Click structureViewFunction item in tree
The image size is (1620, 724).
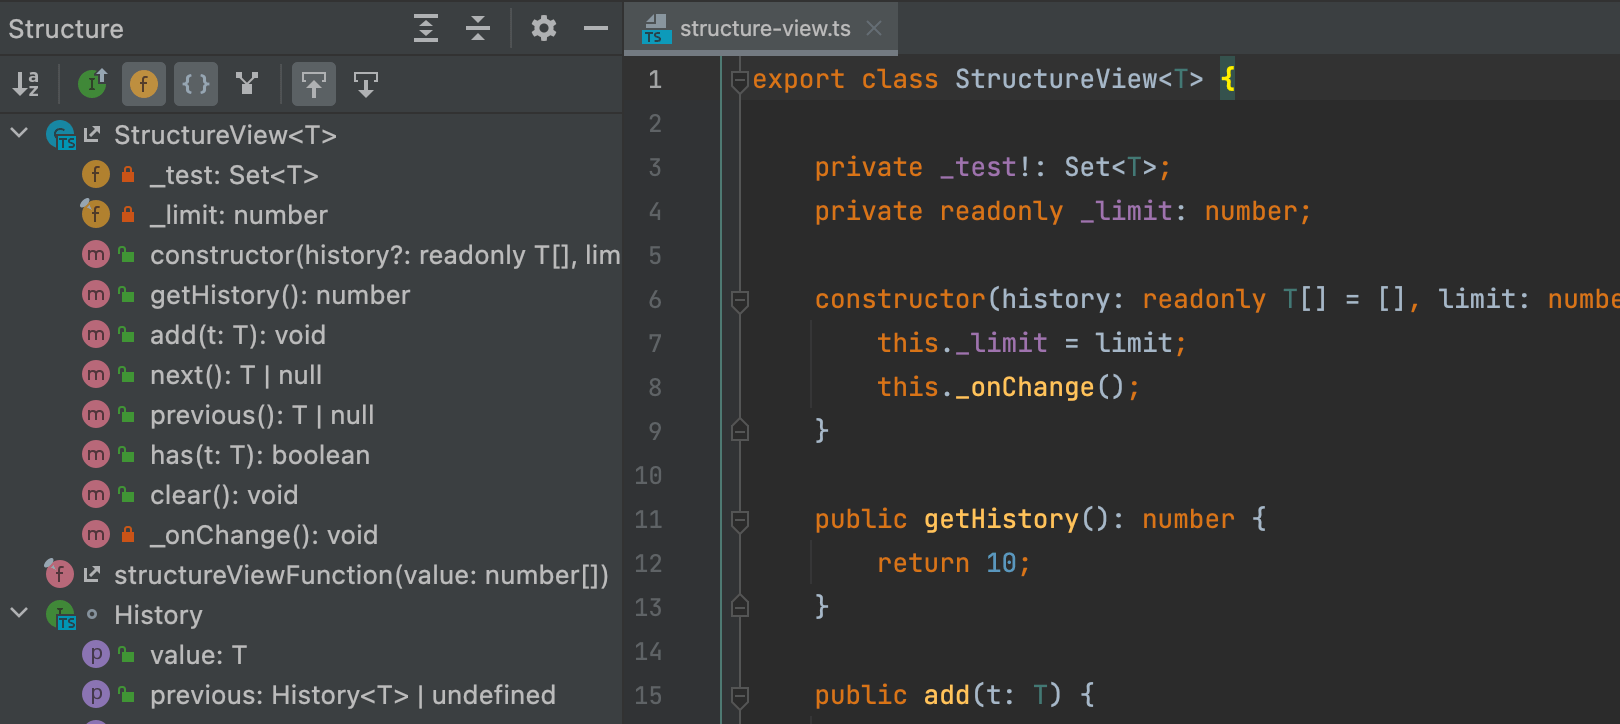[x=360, y=575]
